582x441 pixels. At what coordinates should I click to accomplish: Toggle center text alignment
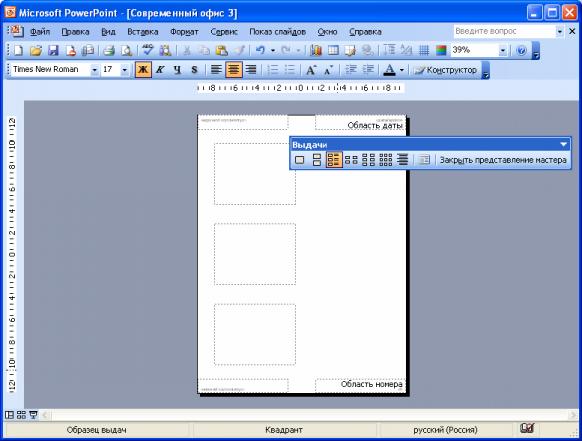tap(234, 70)
